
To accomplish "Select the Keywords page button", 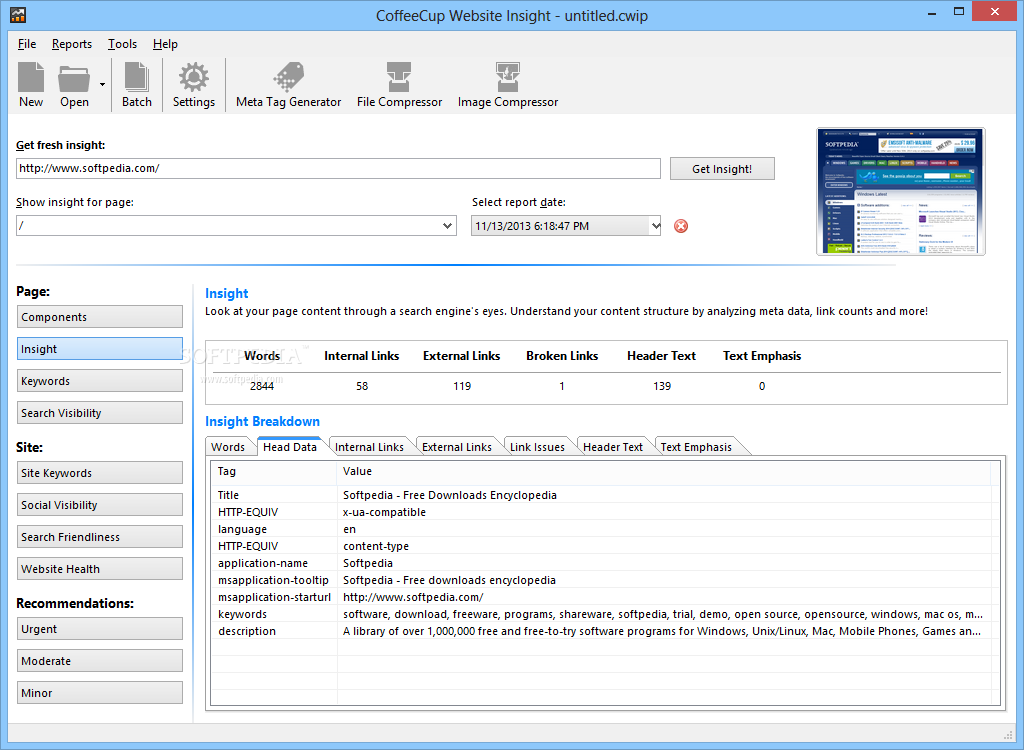I will click(x=100, y=381).
